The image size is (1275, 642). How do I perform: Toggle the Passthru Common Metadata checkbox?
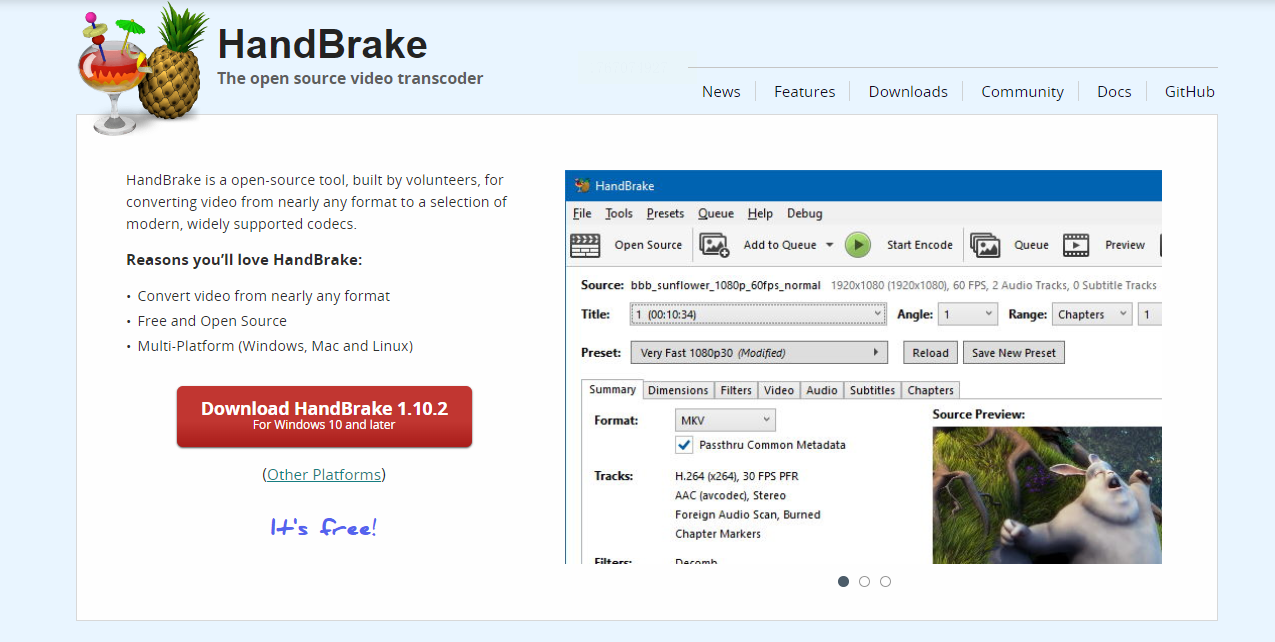coord(685,445)
